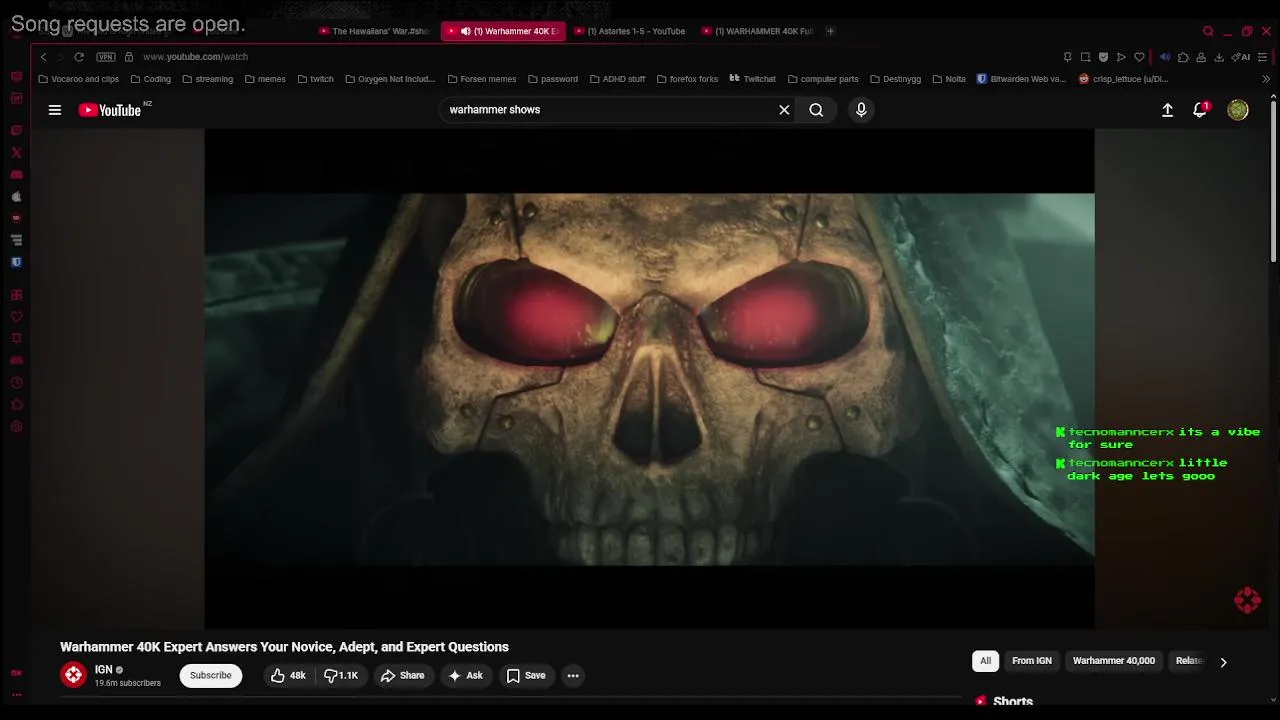Open the streaming bookmark folder

[x=207, y=79]
